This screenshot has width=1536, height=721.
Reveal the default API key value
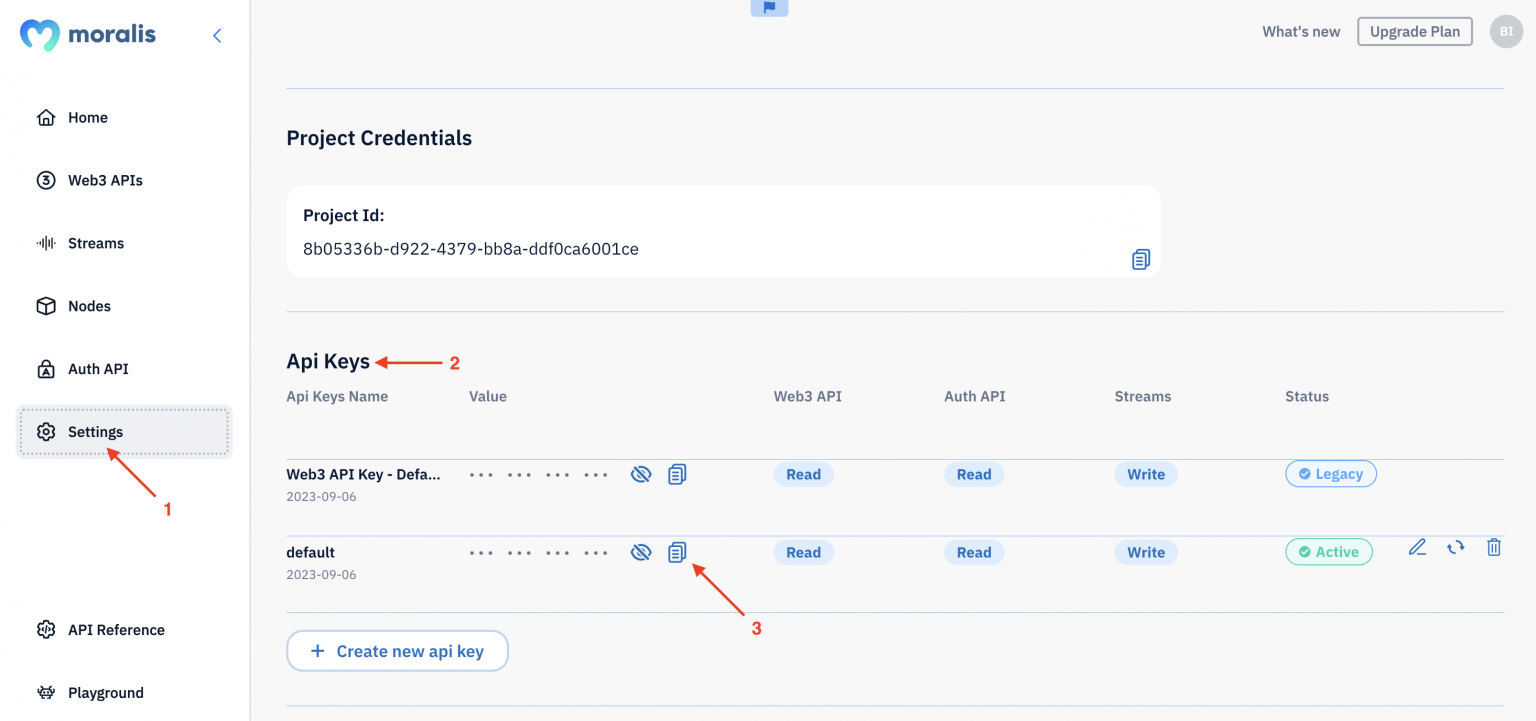tap(641, 552)
